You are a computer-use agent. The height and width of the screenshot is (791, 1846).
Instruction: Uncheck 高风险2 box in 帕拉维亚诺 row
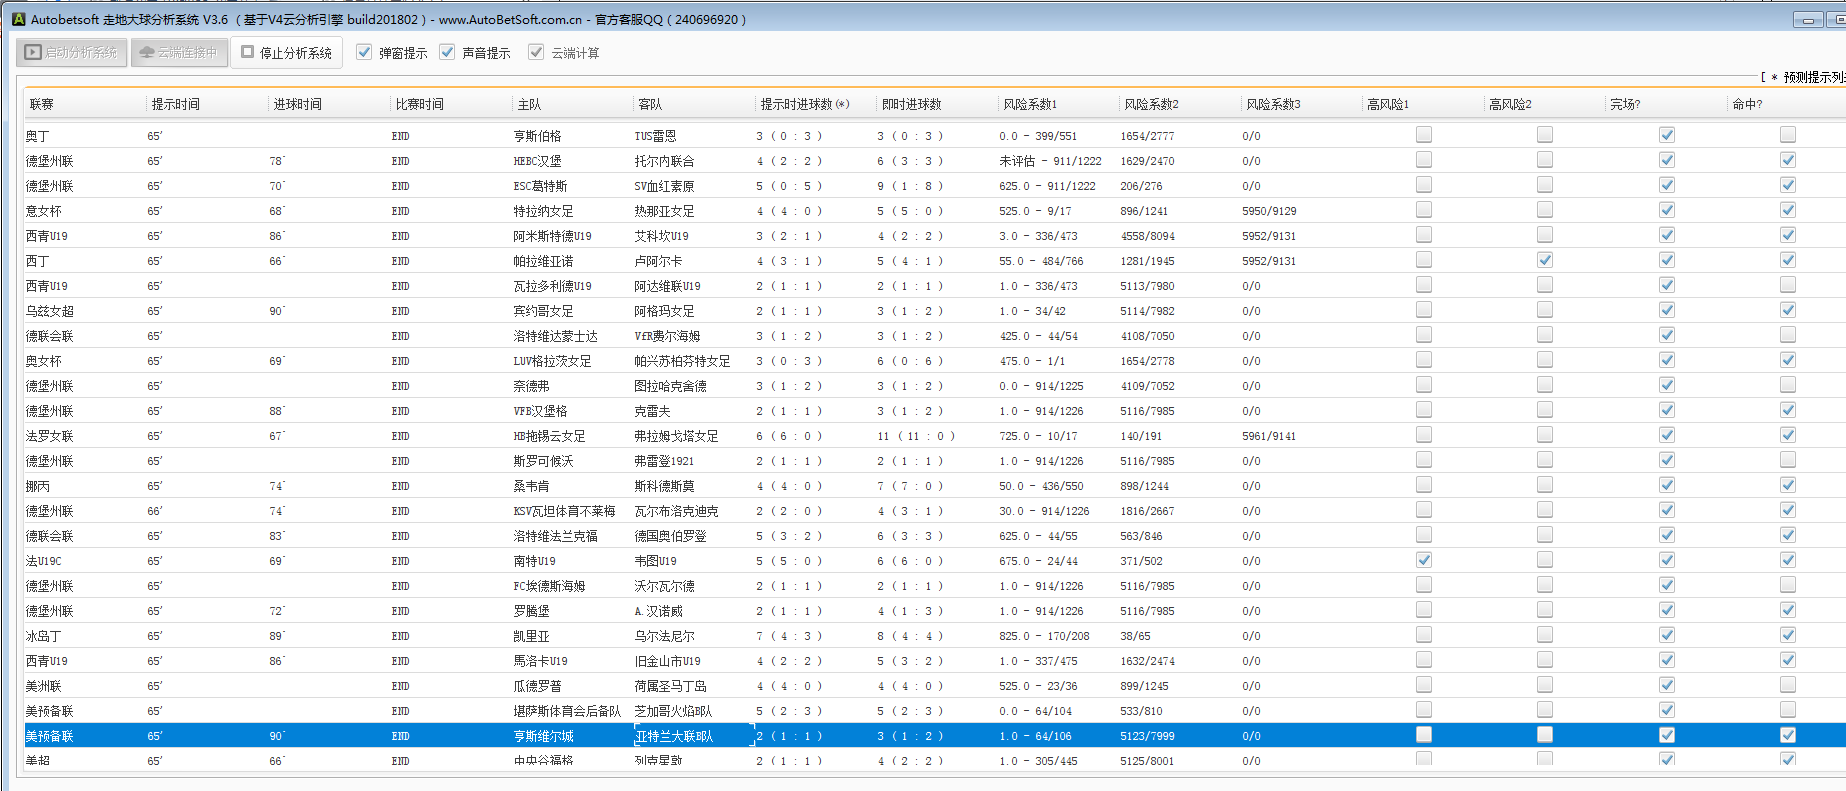pyautogui.click(x=1545, y=260)
